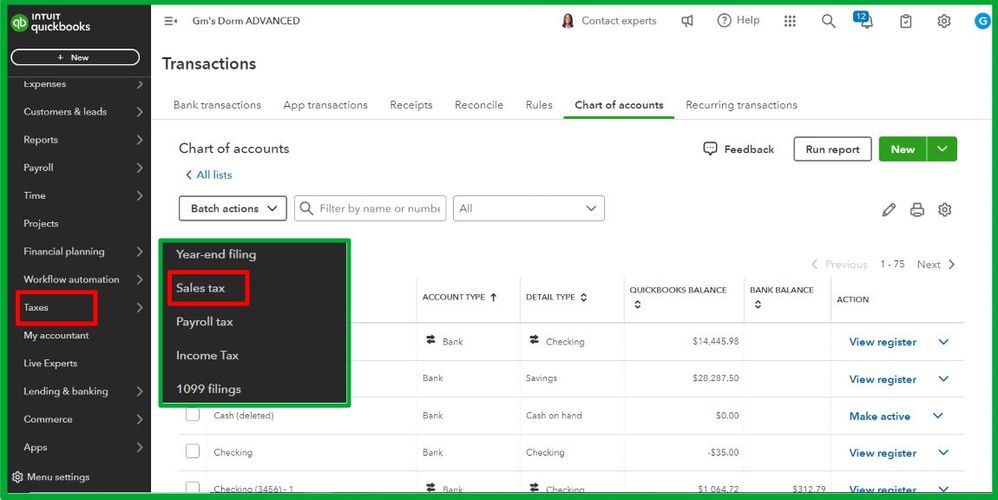Click the search magnifier icon in header
Screen dimensions: 998x500
click(828, 21)
